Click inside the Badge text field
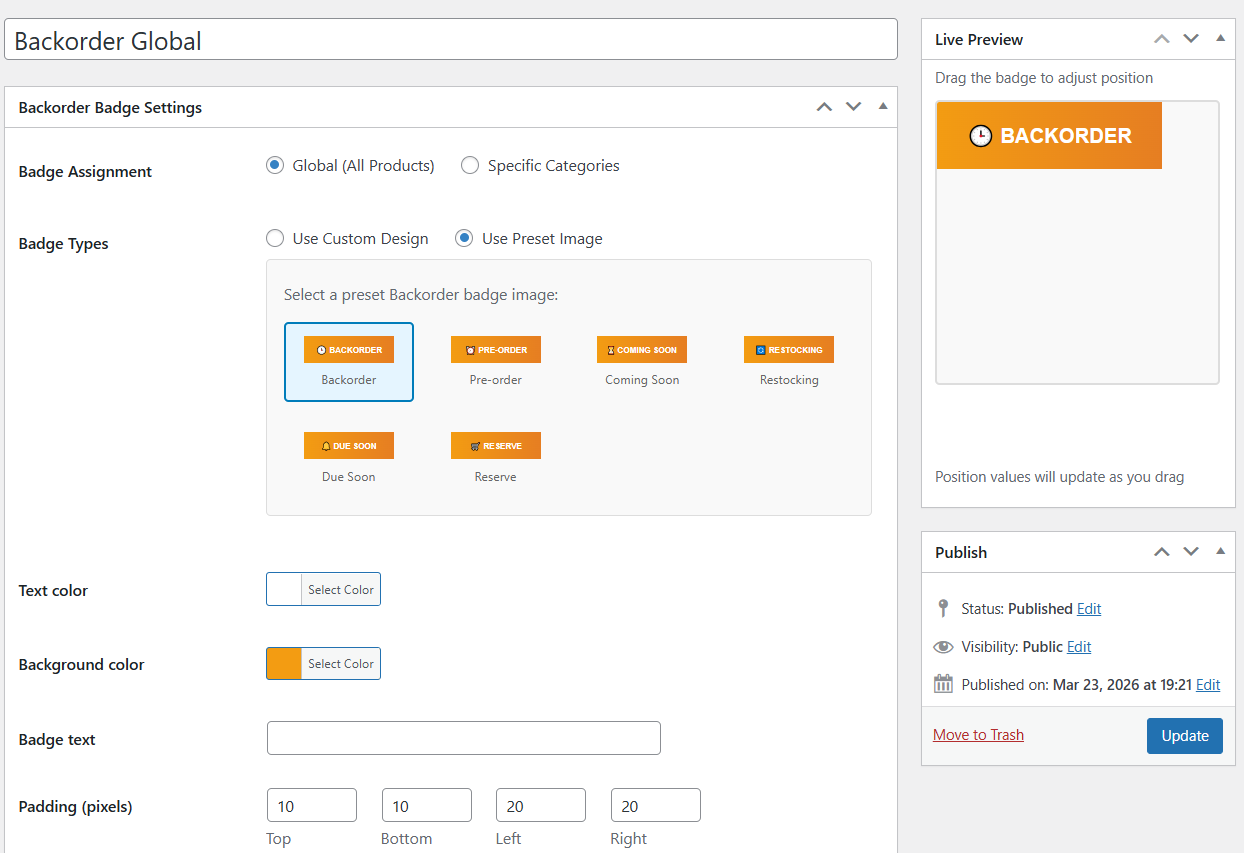This screenshot has width=1244, height=853. point(463,738)
